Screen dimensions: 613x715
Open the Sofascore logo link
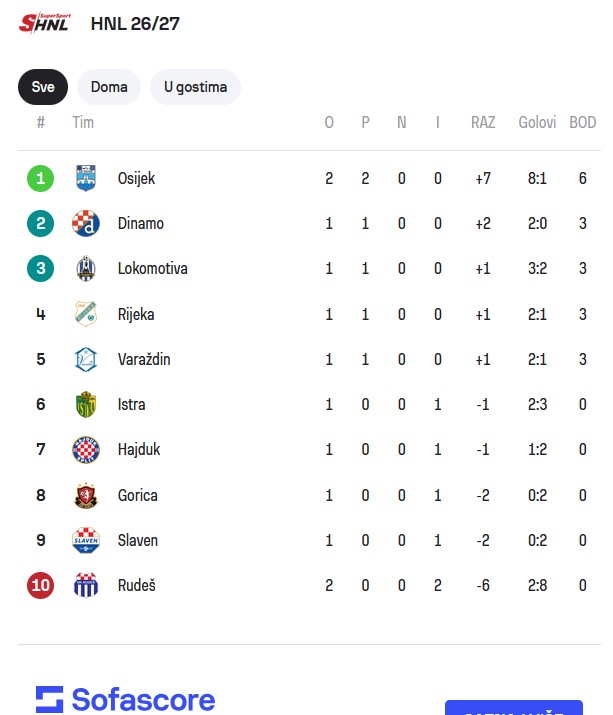[125, 699]
